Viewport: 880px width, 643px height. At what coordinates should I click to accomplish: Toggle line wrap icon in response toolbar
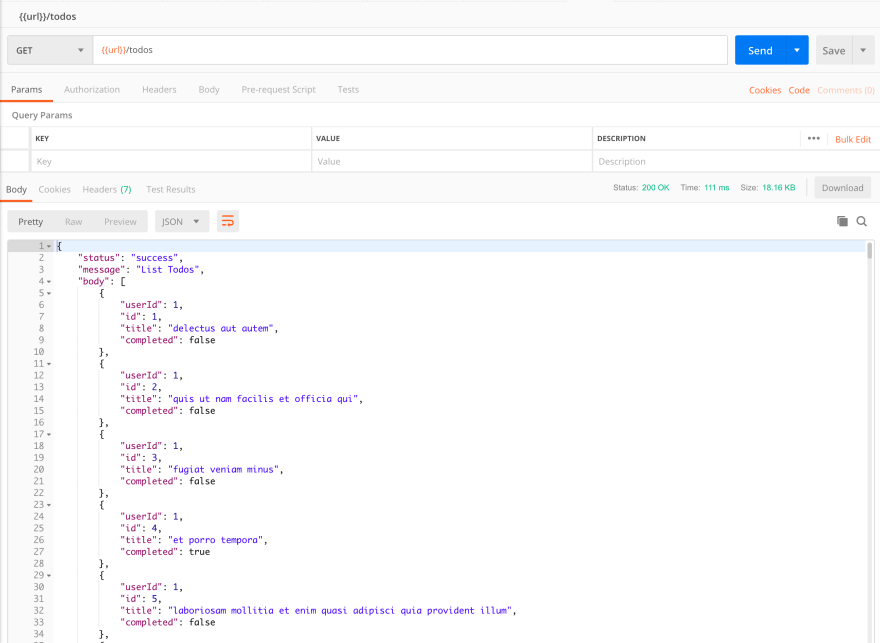click(x=228, y=221)
